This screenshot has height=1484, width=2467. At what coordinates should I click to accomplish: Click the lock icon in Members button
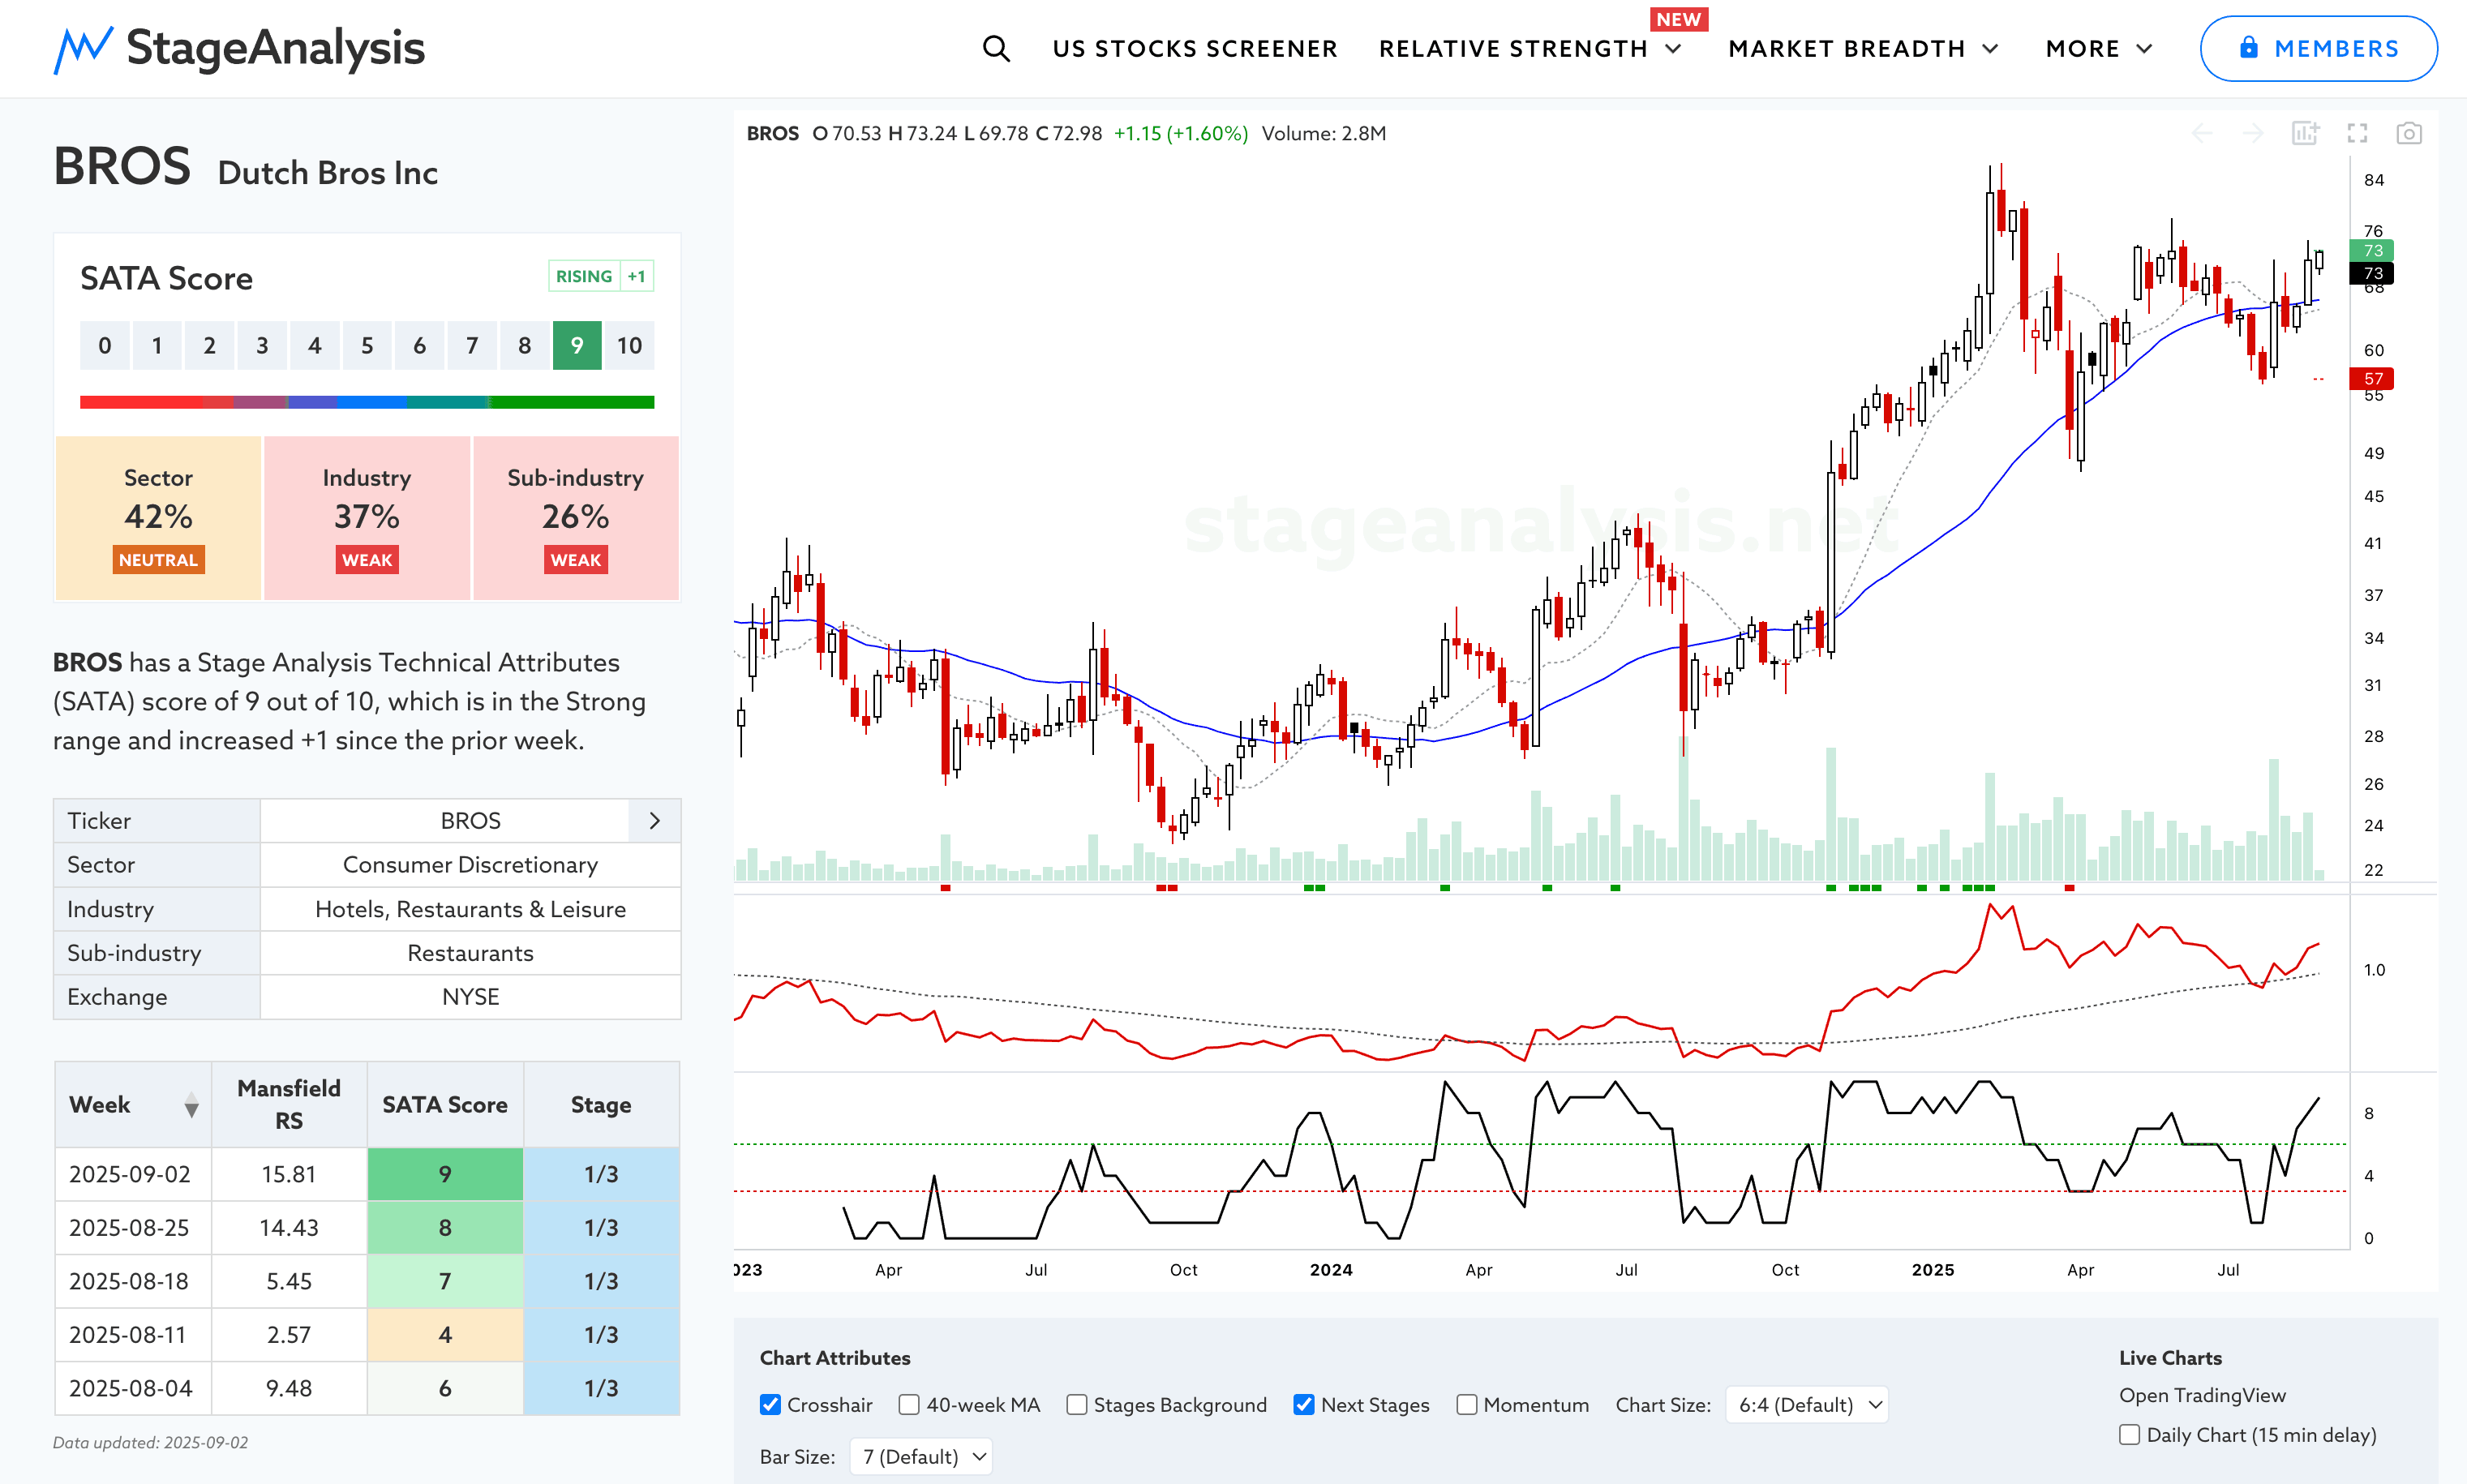(x=2248, y=47)
